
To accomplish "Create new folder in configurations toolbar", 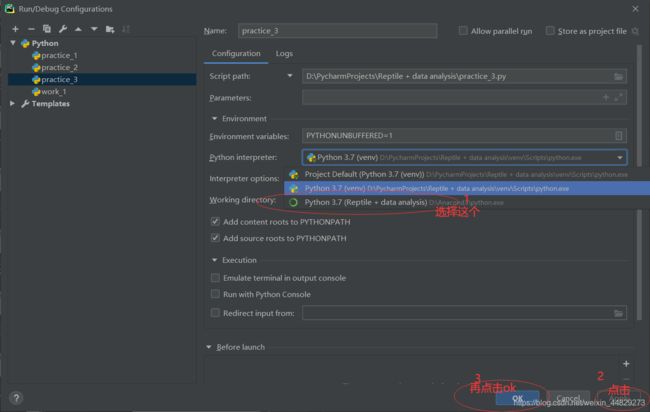I will click(x=110, y=29).
